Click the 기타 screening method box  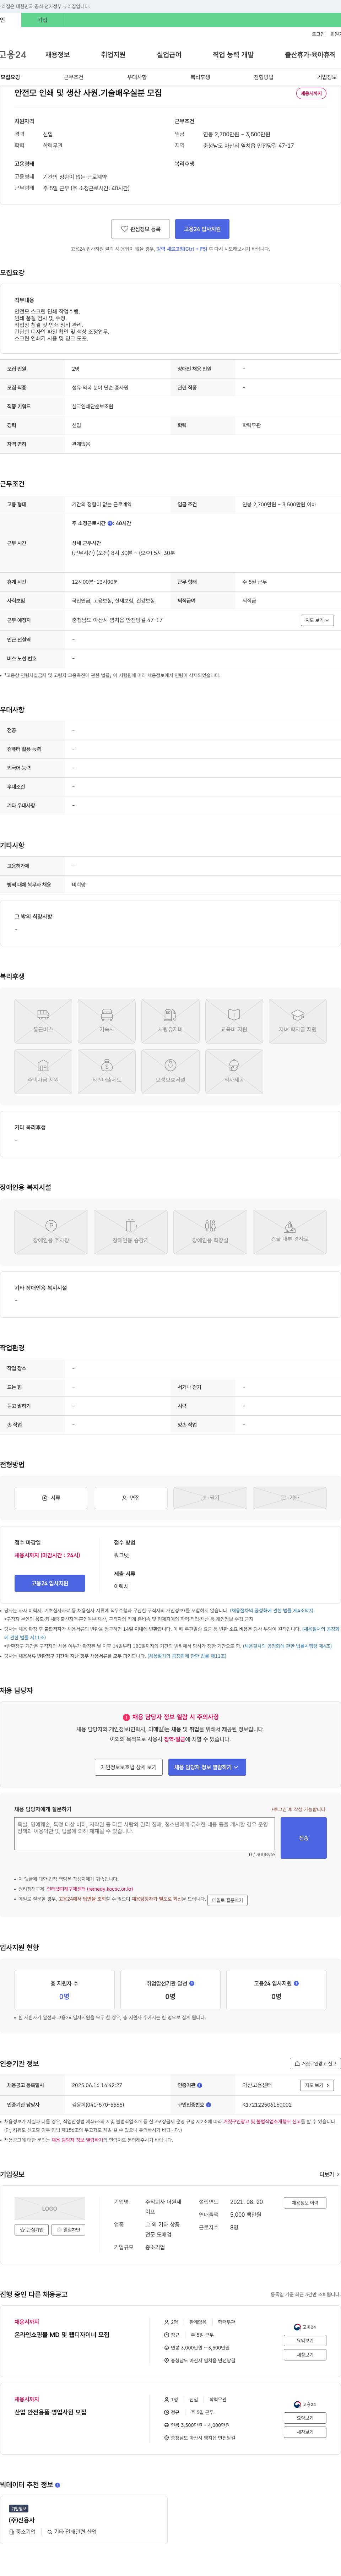[x=290, y=1498]
